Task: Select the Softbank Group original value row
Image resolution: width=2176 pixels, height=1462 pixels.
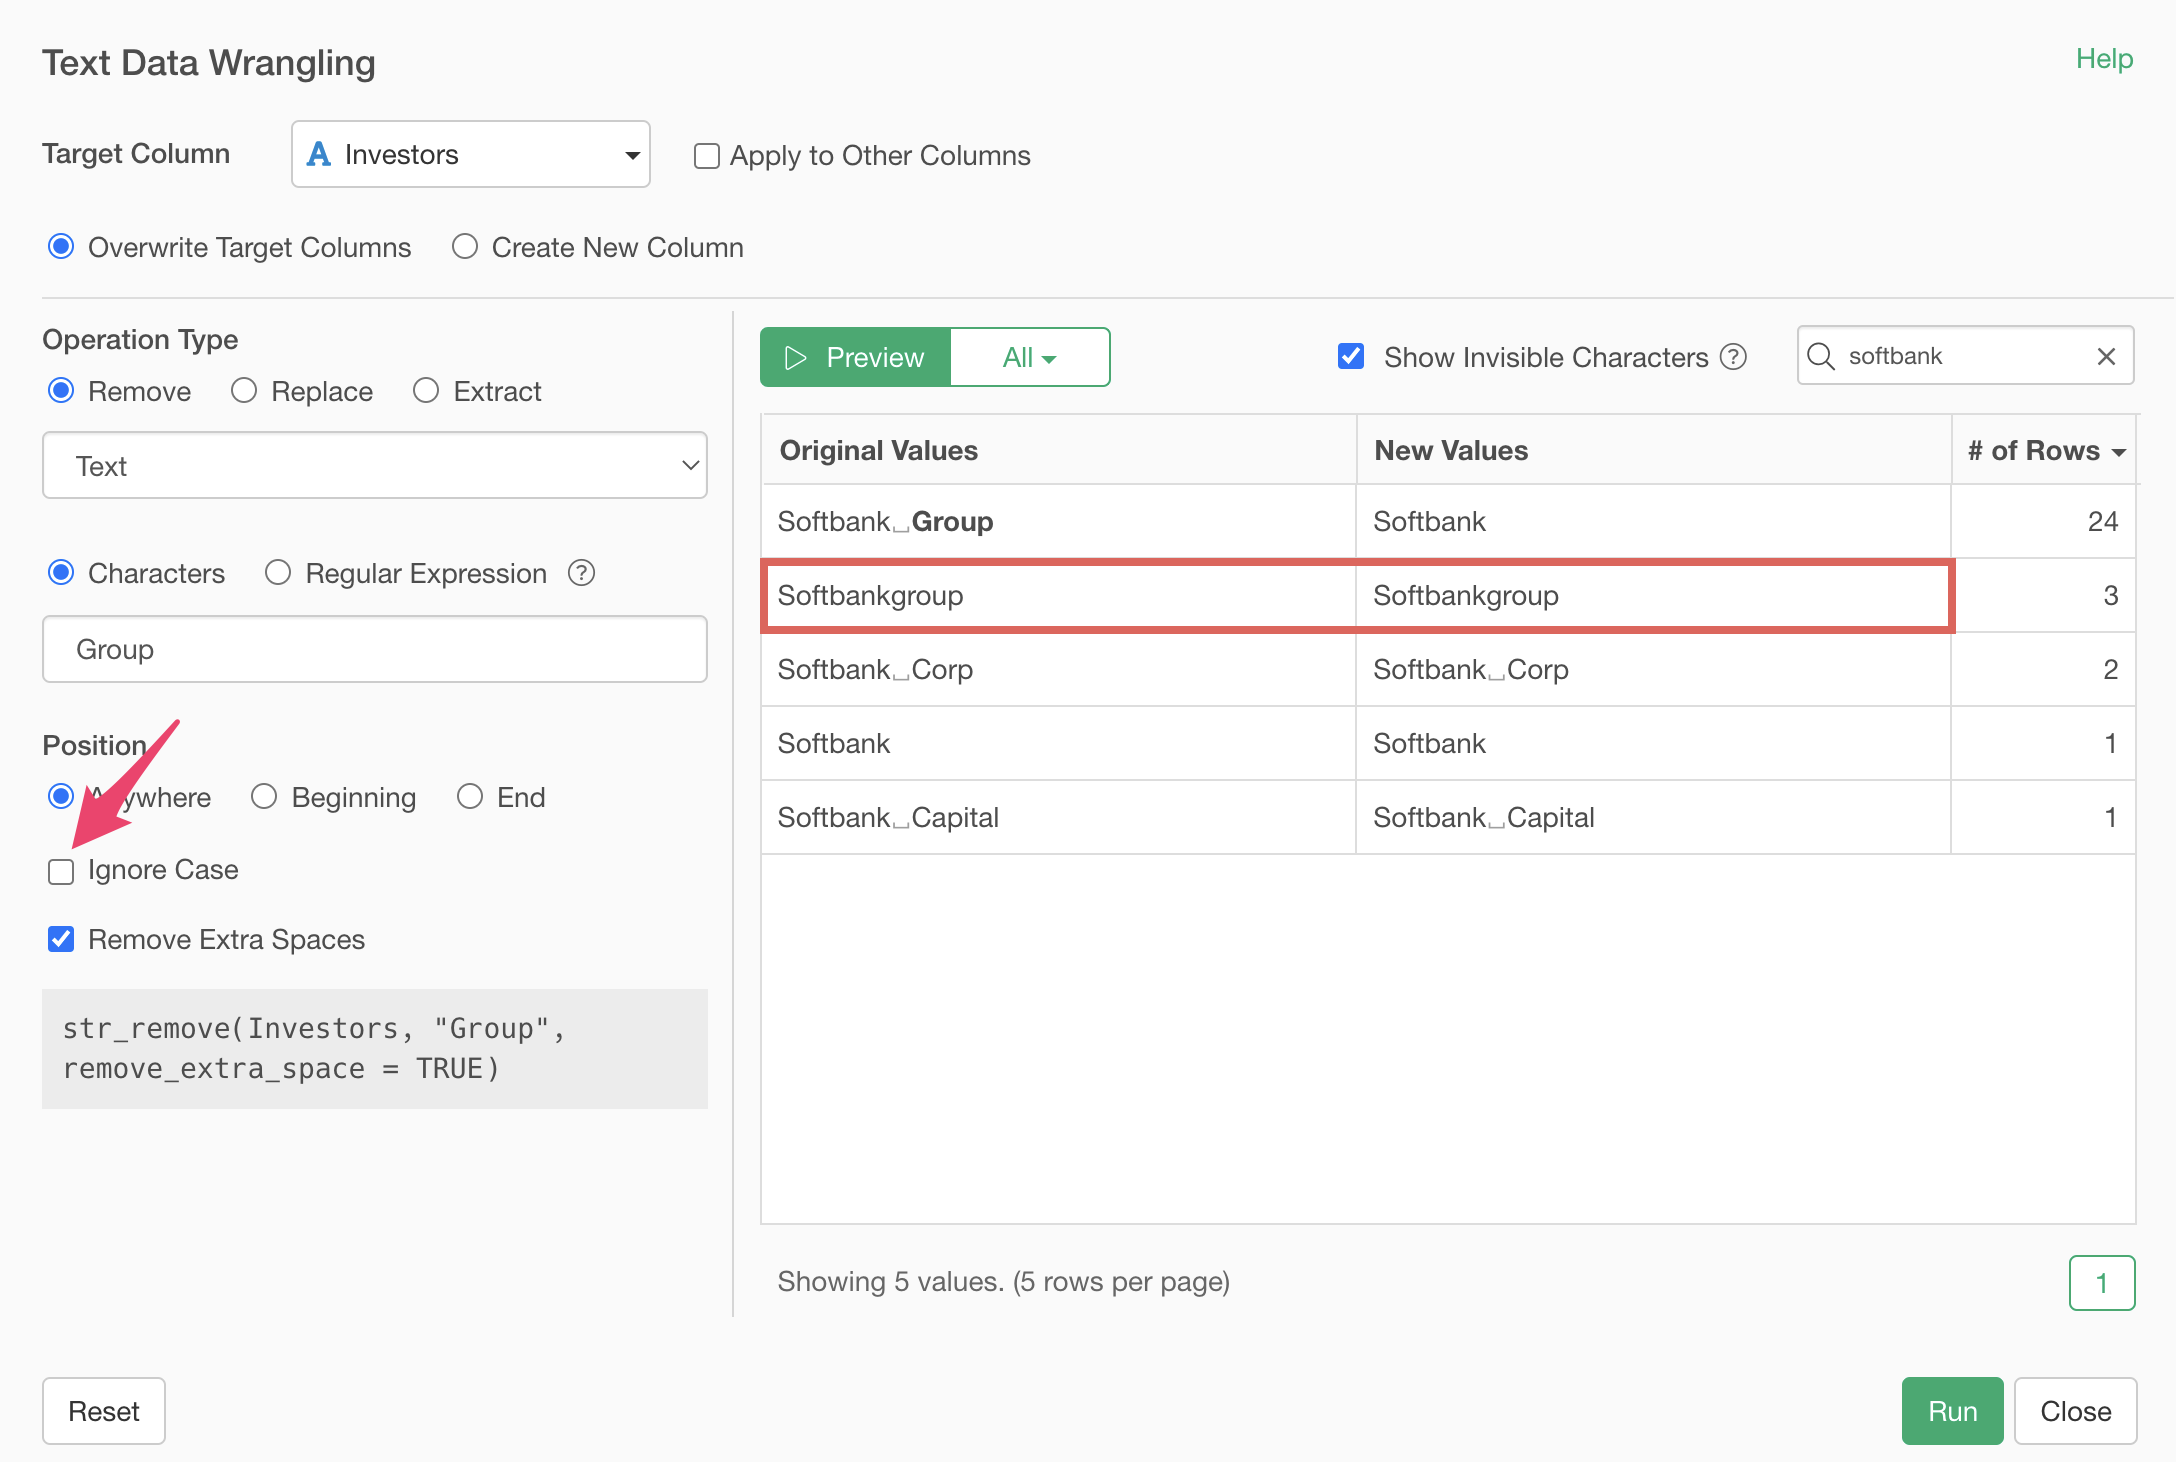Action: [x=1059, y=521]
